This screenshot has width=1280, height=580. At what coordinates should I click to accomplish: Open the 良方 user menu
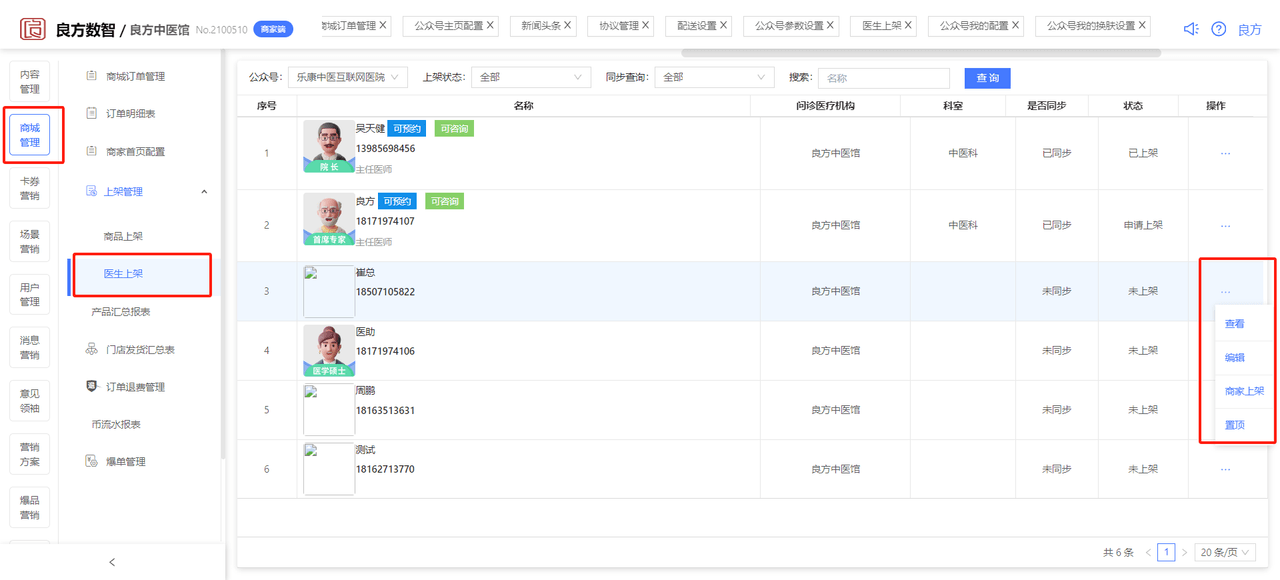tap(1250, 30)
